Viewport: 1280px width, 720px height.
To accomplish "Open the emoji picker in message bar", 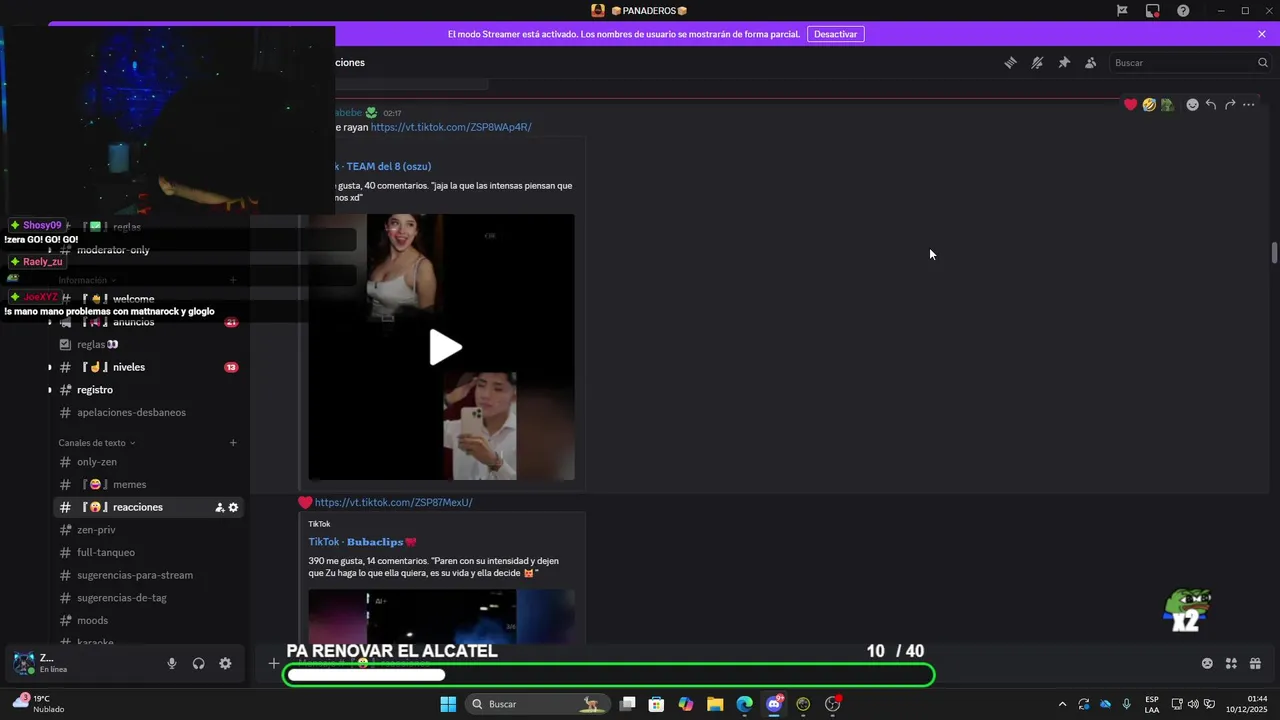I will (1207, 663).
